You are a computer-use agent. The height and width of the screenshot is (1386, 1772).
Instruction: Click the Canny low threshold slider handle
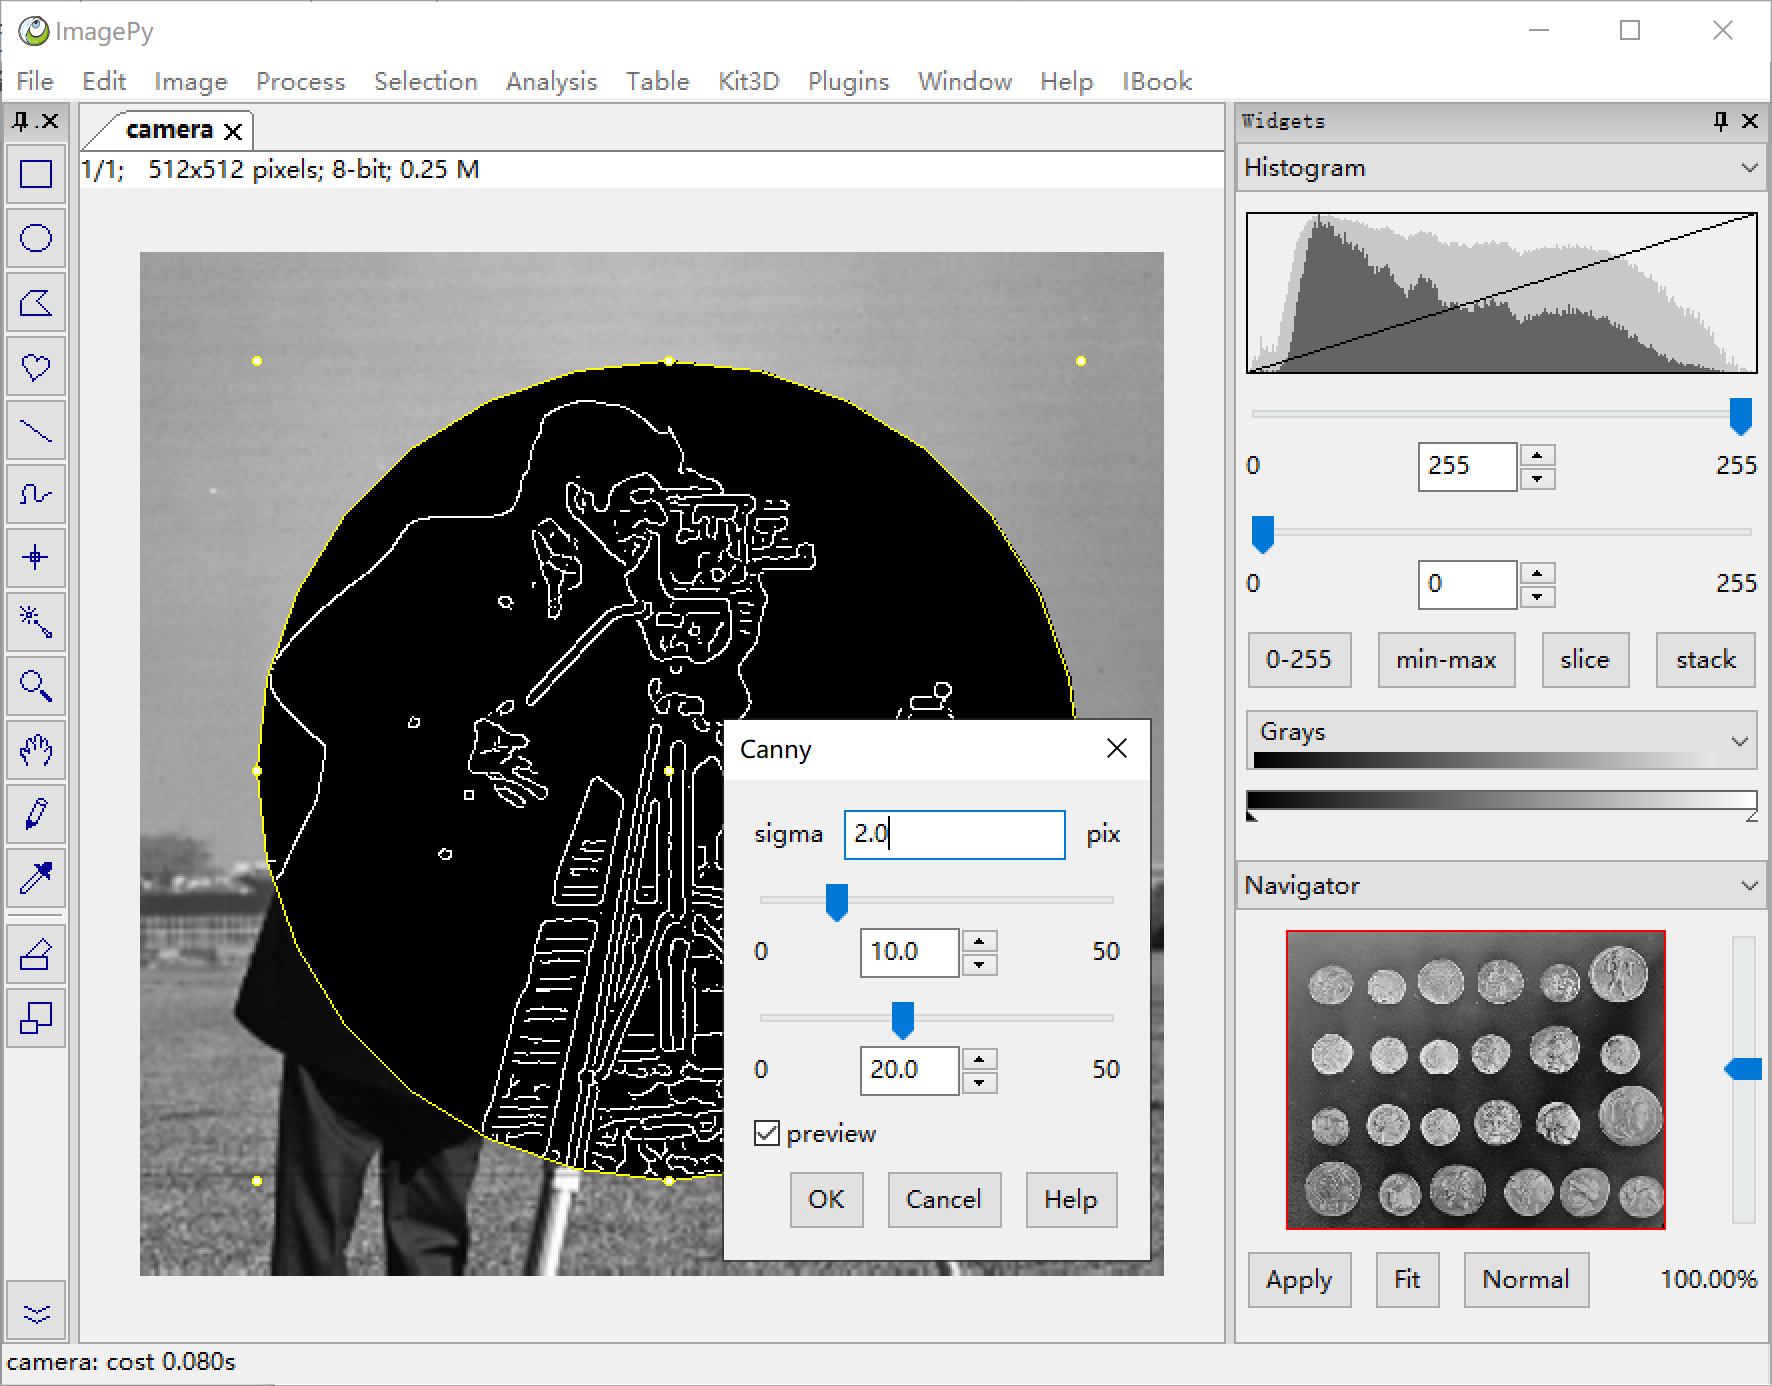(837, 901)
